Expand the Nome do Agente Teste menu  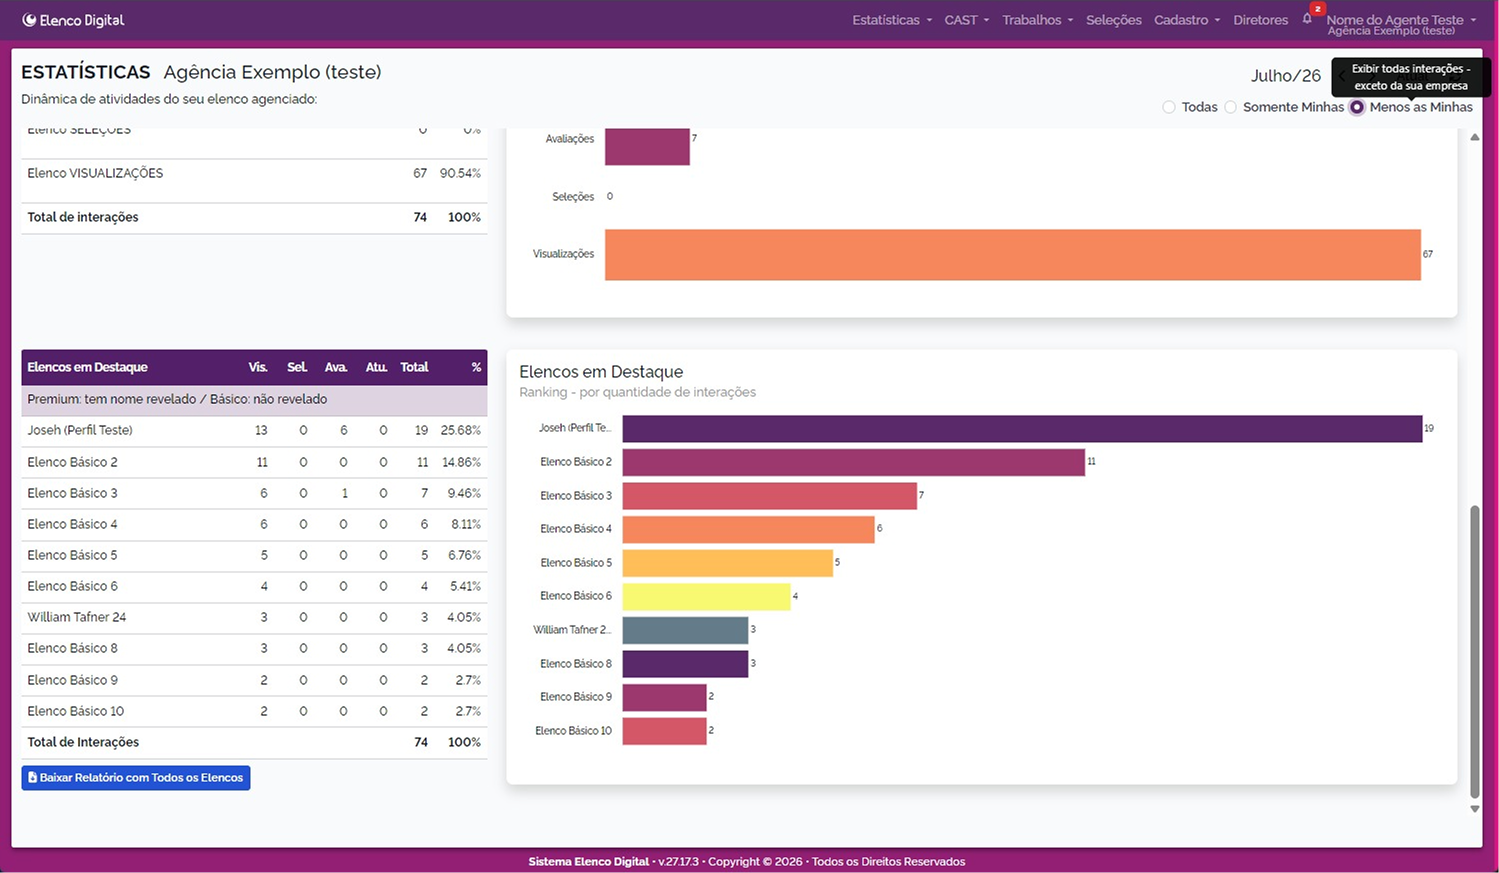[1401, 20]
